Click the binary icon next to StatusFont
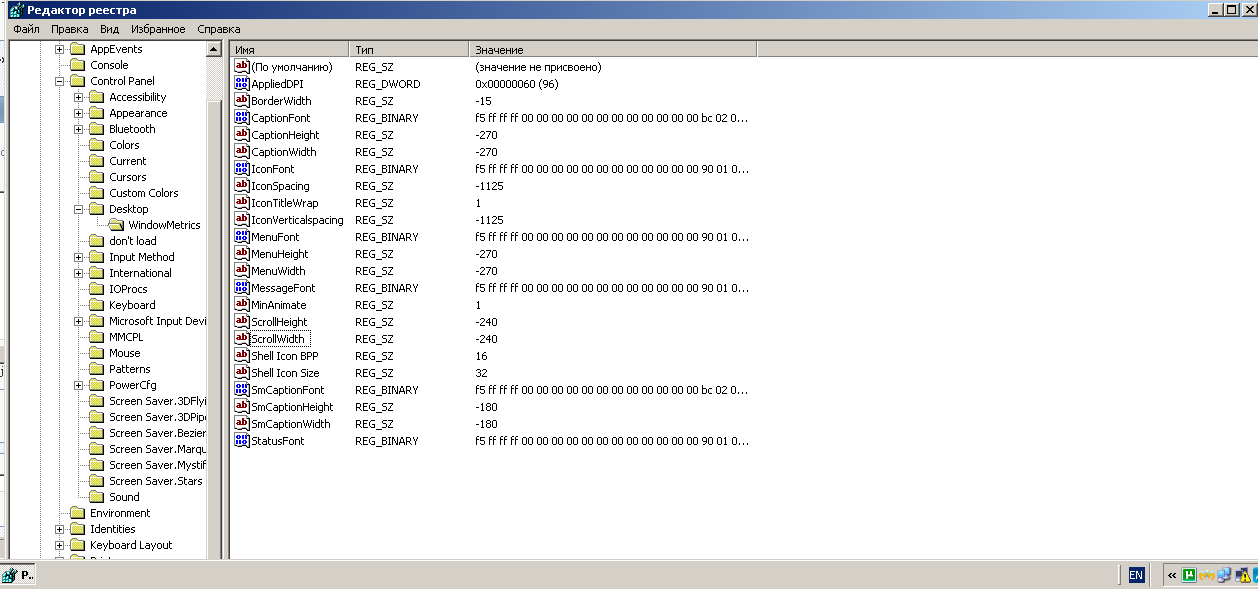Image resolution: width=1258 pixels, height=589 pixels. [x=241, y=441]
